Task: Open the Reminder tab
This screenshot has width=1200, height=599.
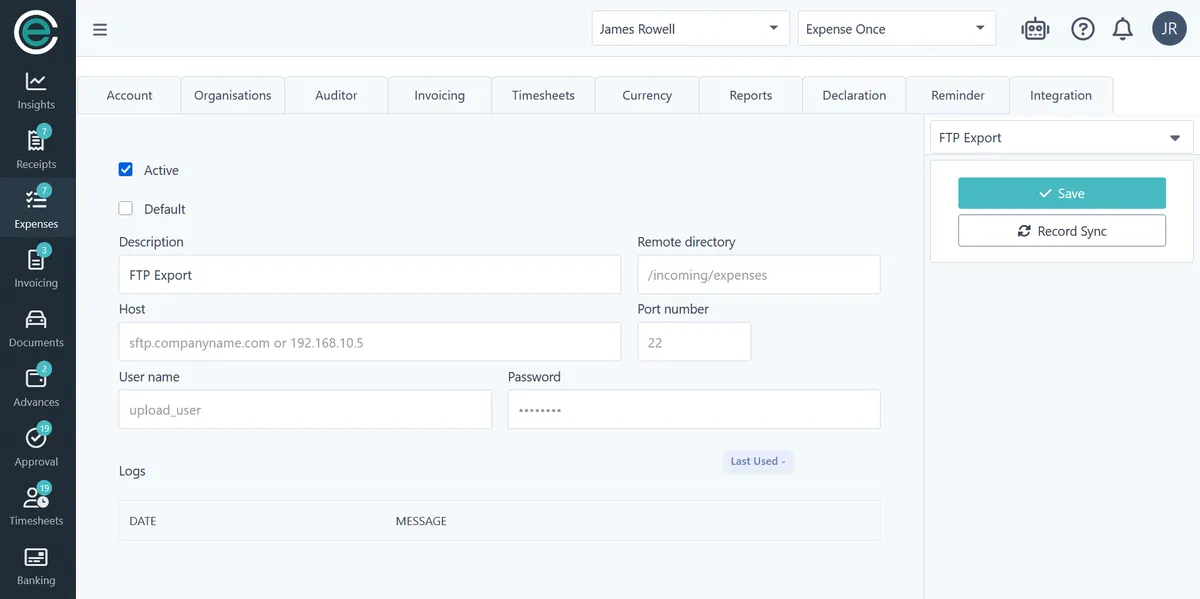Action: (x=958, y=95)
